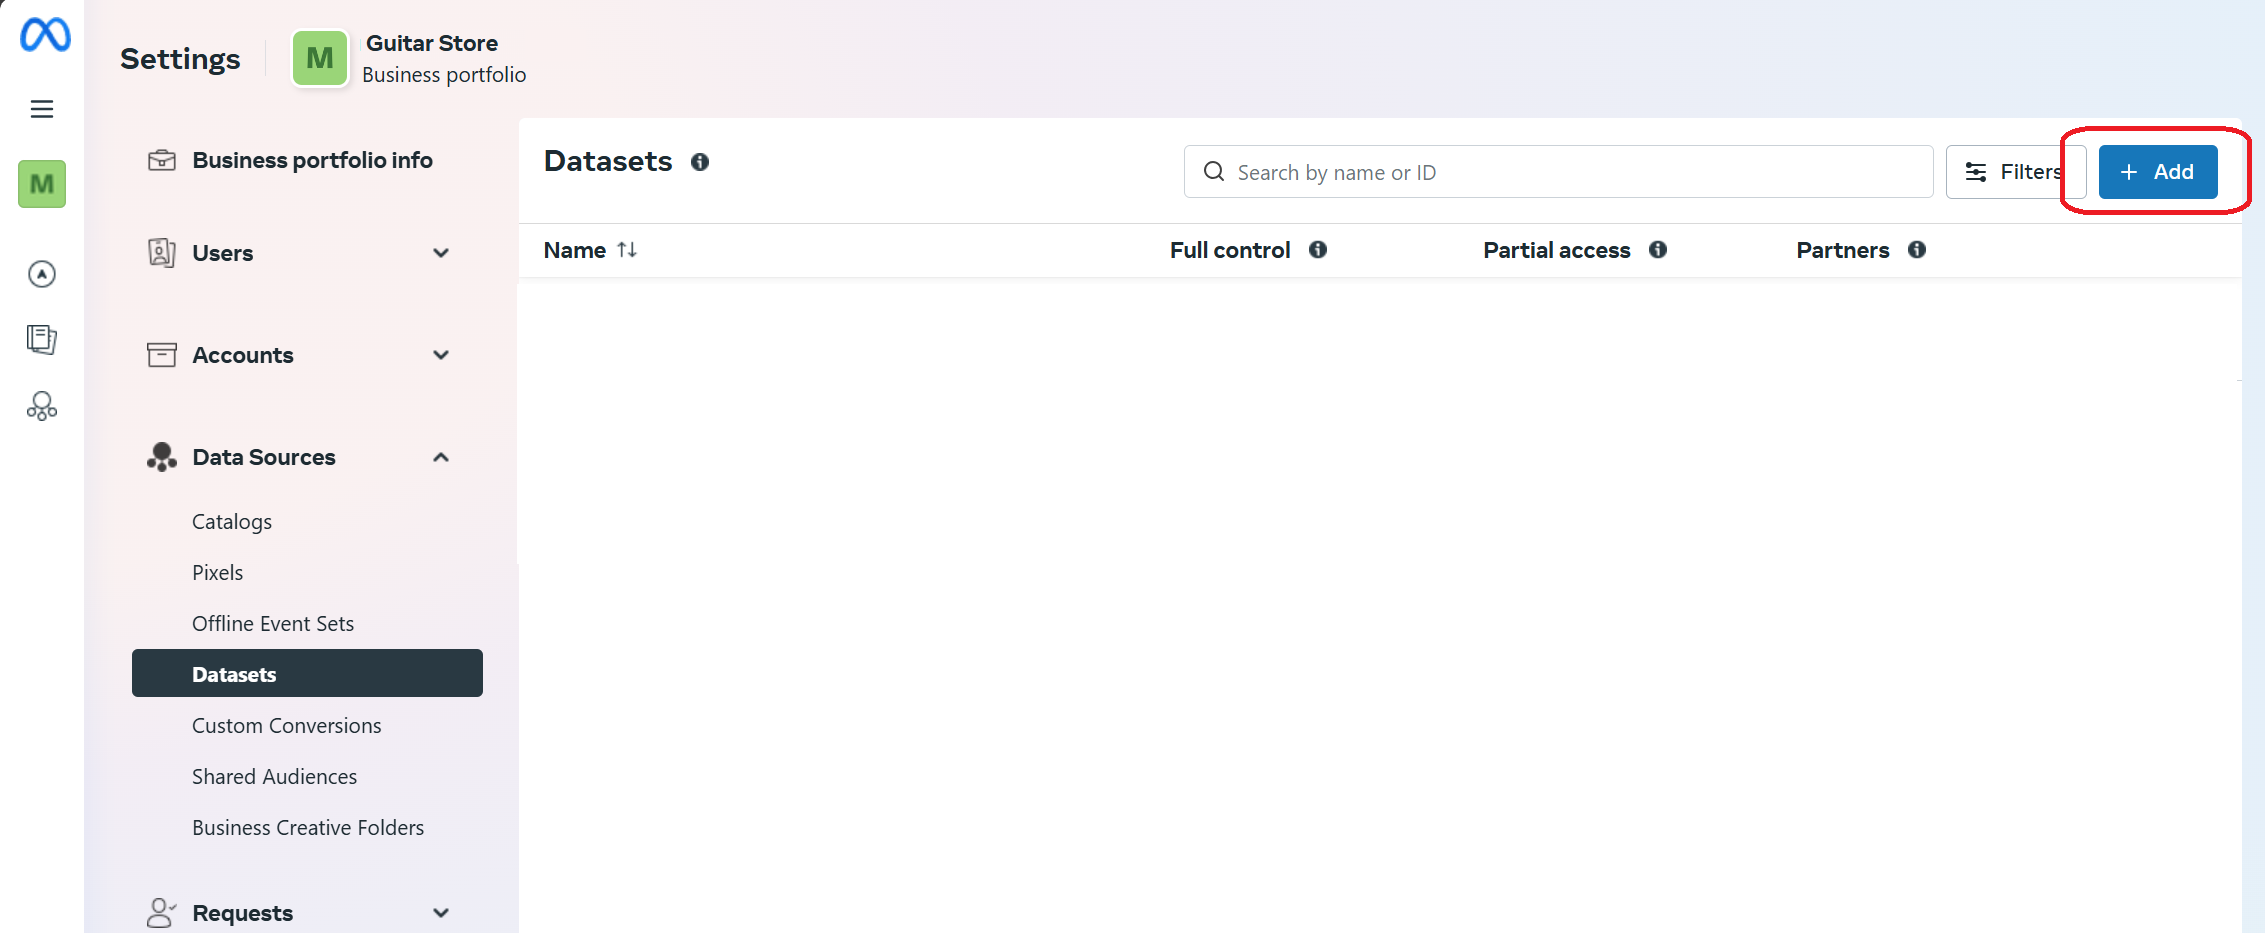Screen dimensions: 2265x933
Task: Sort datasets by Name arrows
Action: click(627, 250)
